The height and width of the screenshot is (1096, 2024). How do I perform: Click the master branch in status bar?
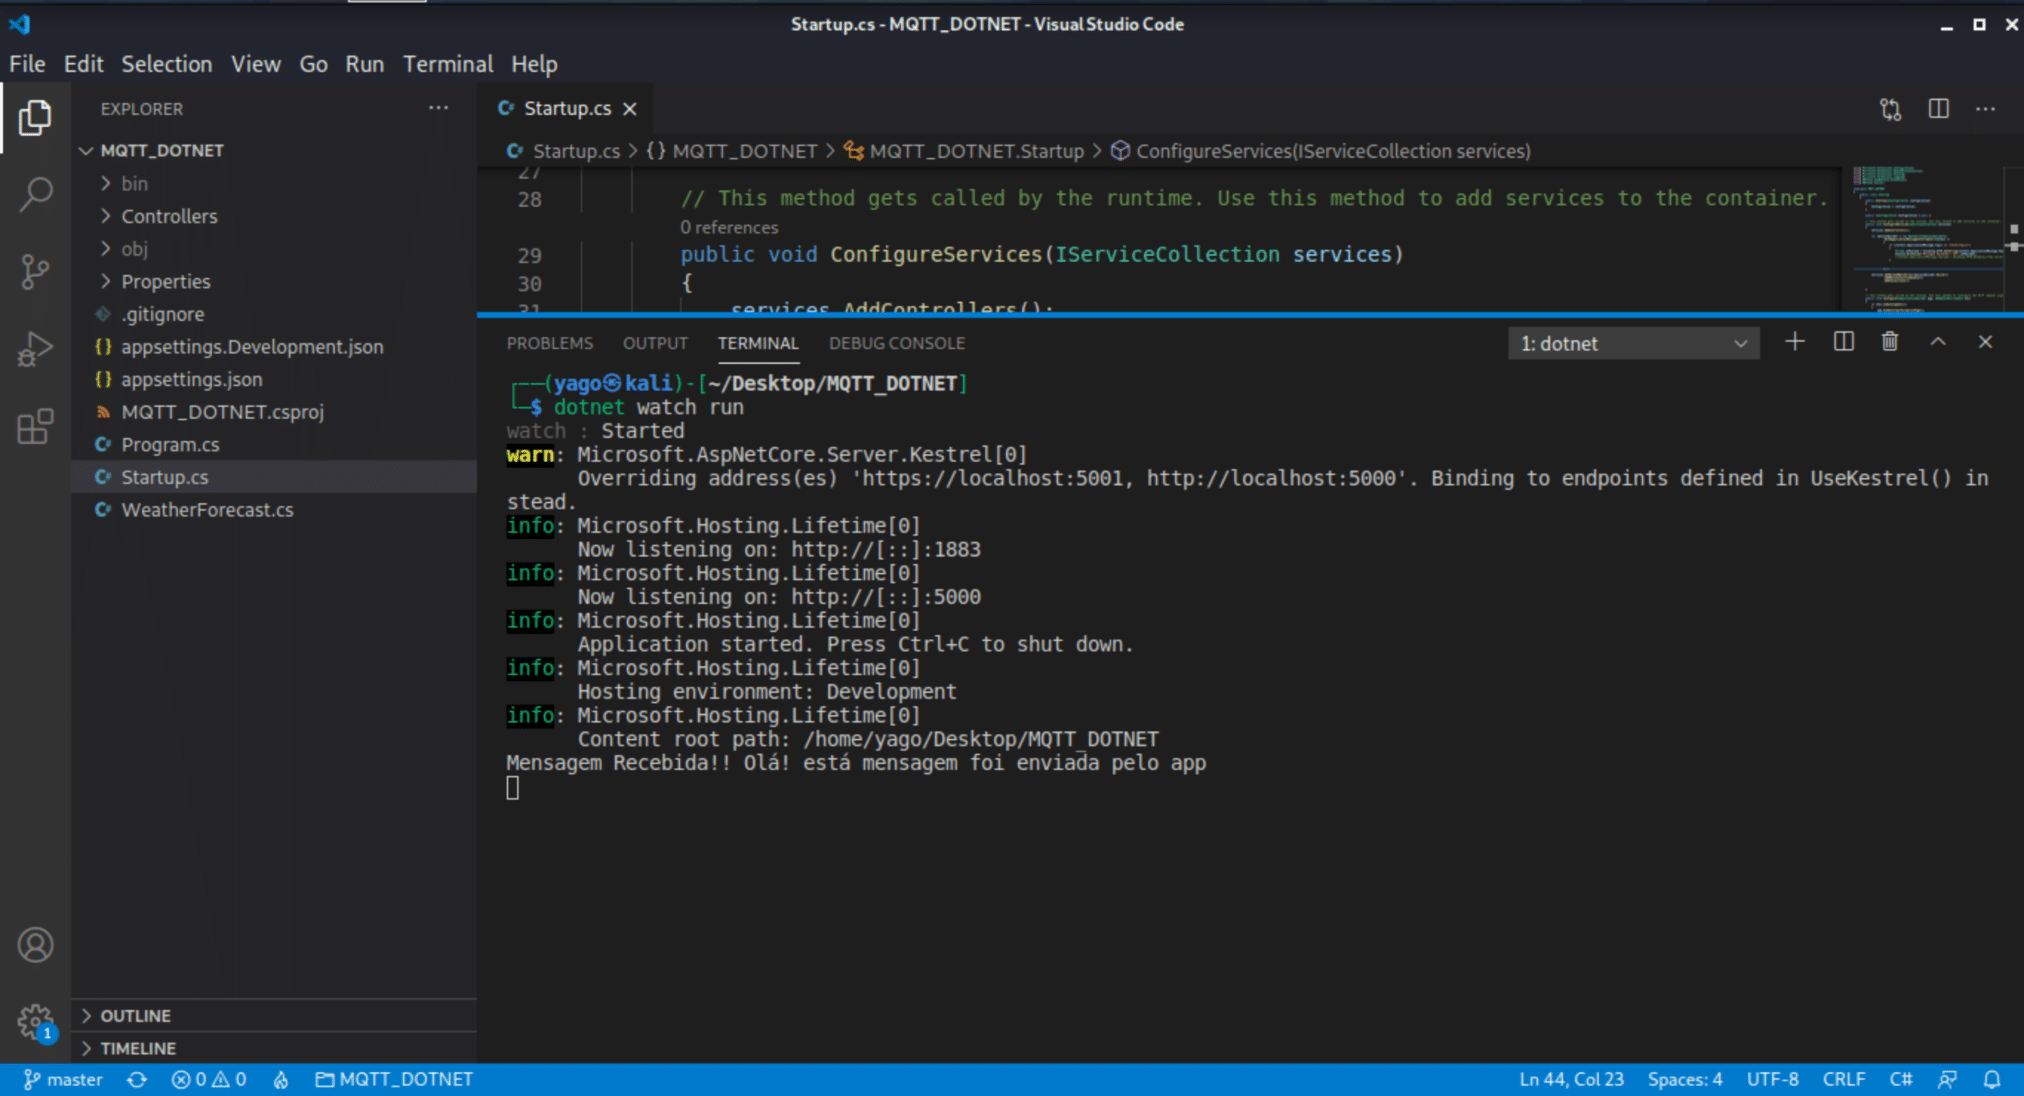coord(64,1079)
